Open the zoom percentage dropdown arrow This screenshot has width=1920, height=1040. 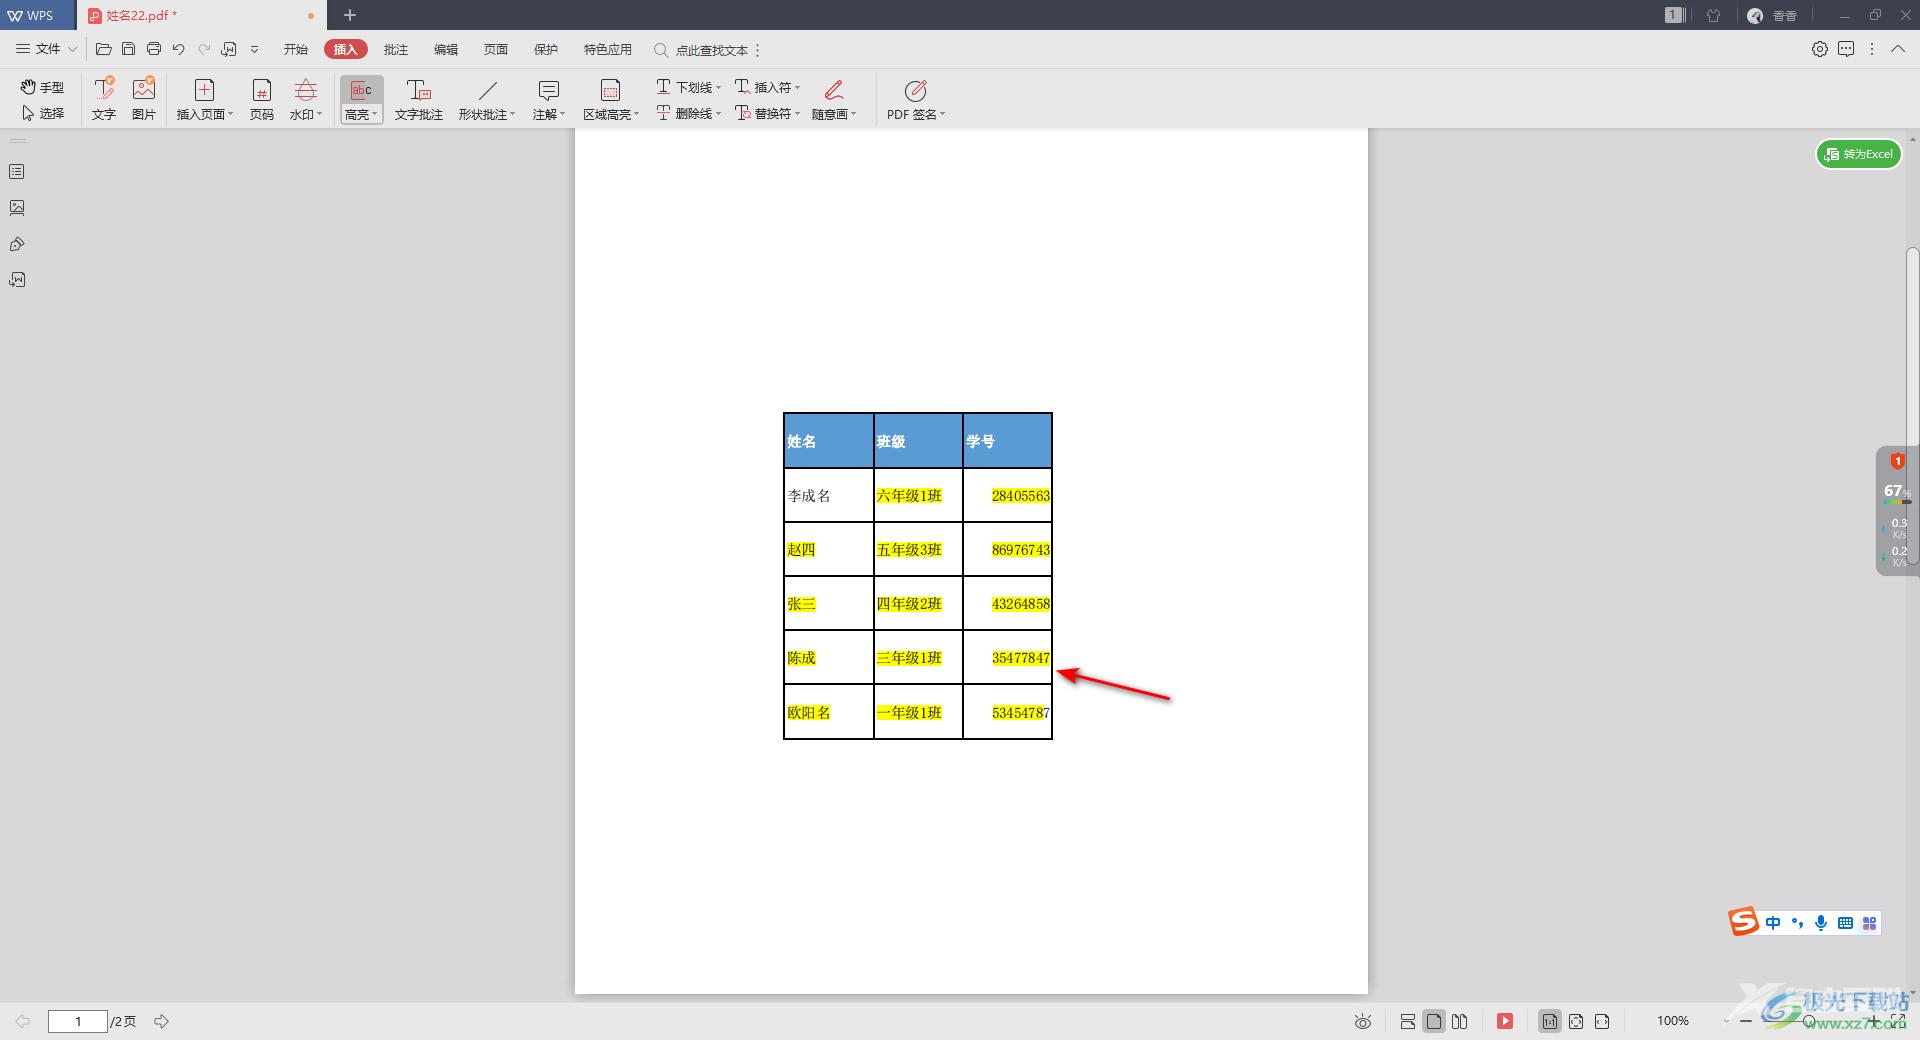click(1727, 1021)
